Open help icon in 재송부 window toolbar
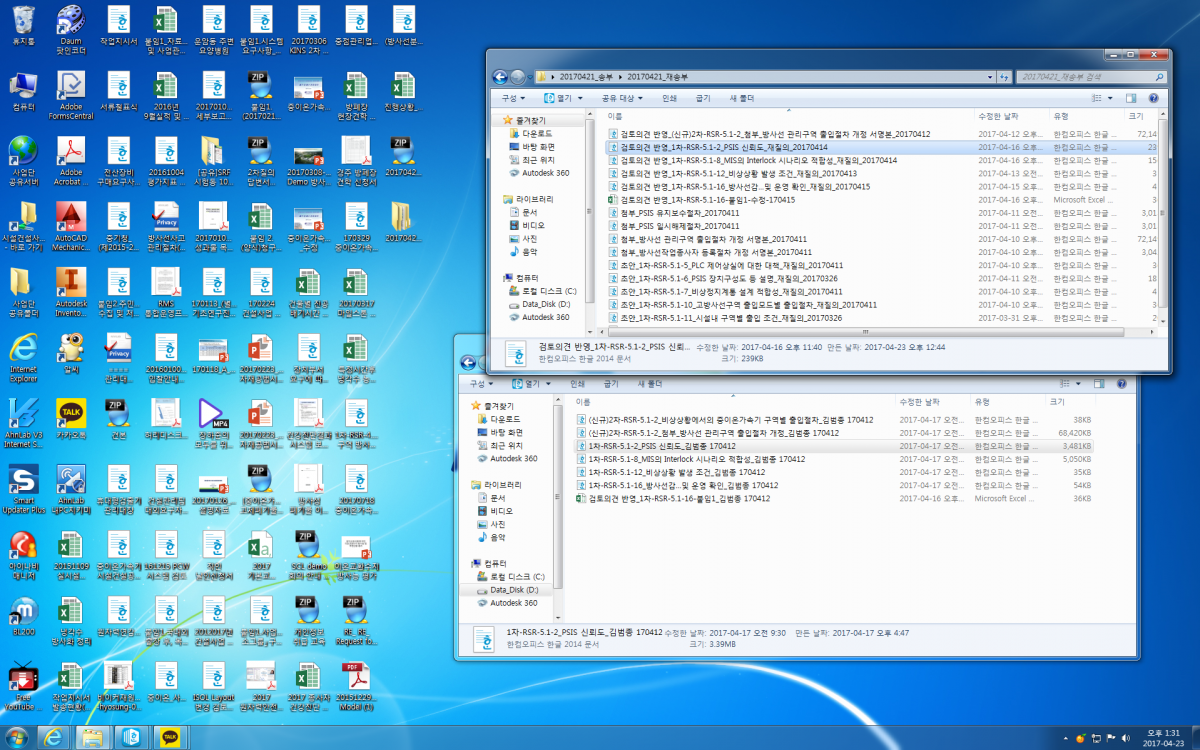Screen dimensions: 1200x750 1155,98
